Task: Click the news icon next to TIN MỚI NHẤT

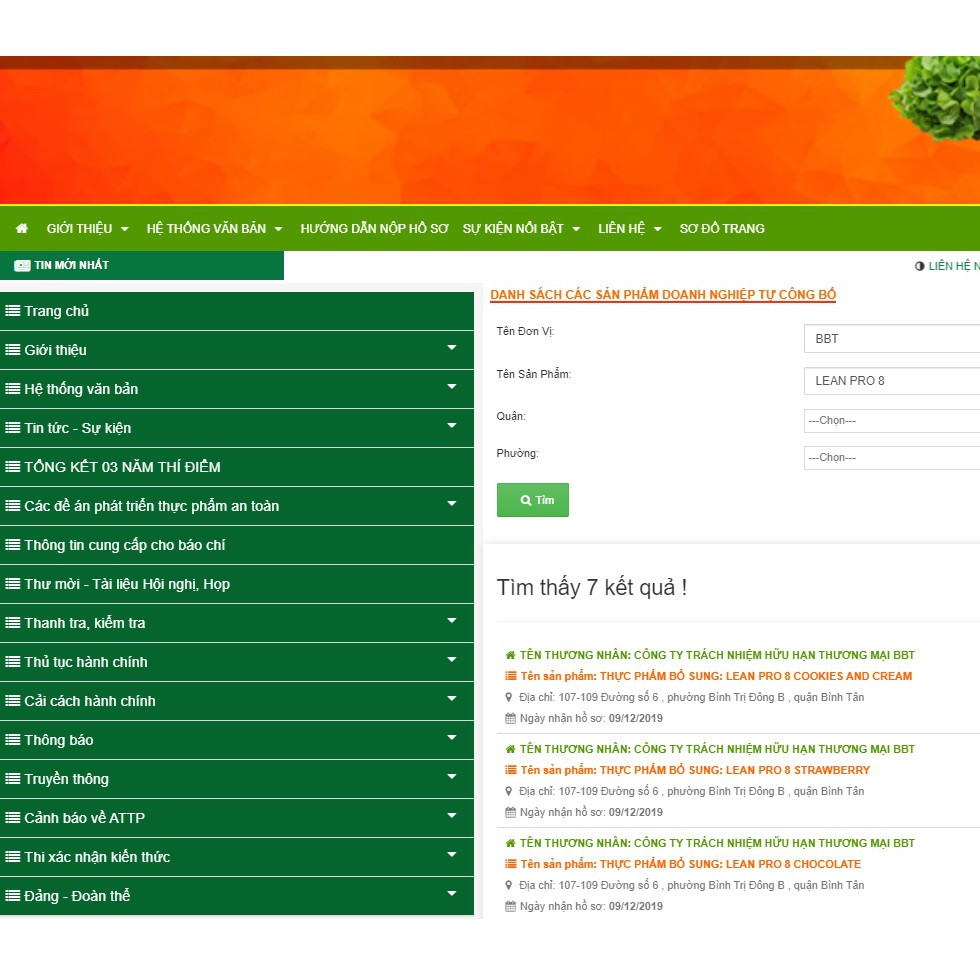Action: [22, 266]
